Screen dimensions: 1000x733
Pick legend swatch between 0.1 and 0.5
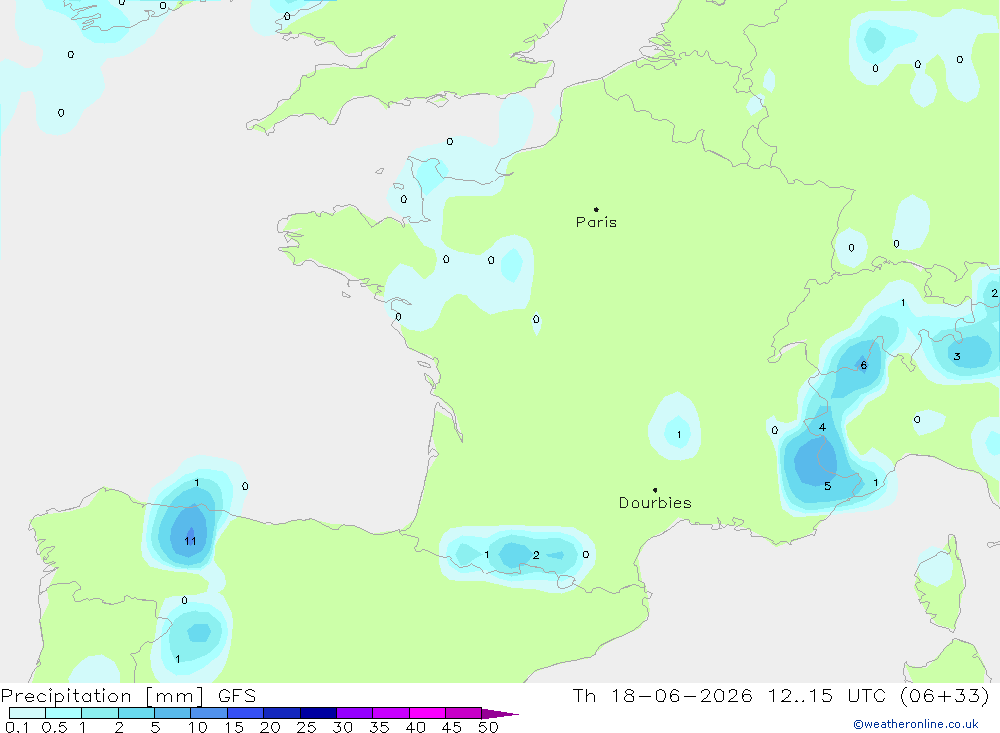[x=27, y=713]
